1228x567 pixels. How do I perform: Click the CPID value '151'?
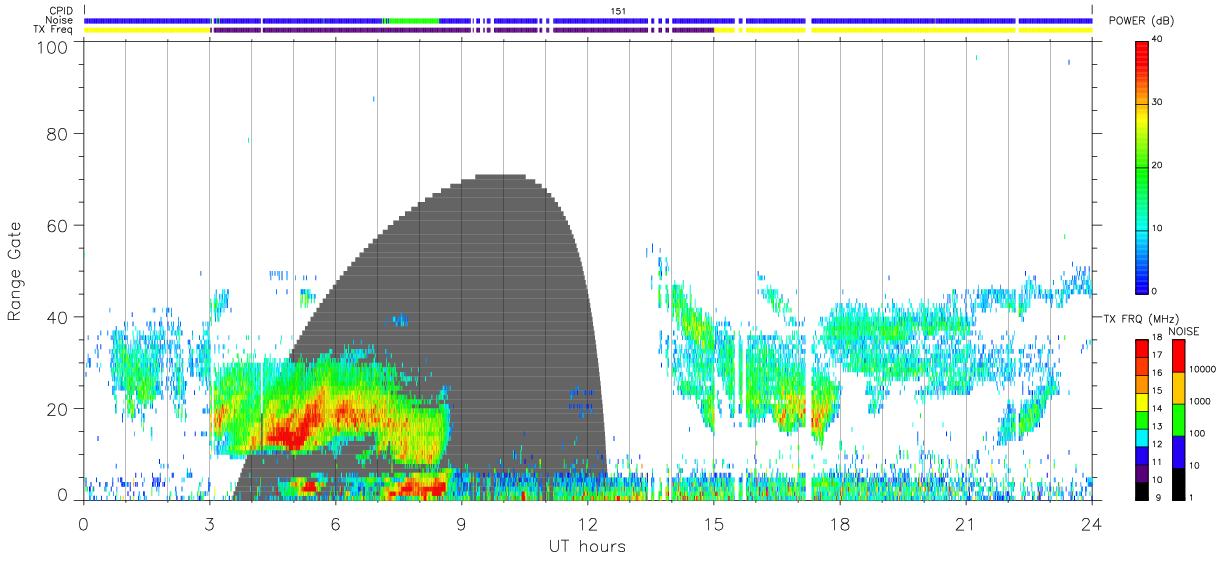tap(619, 11)
